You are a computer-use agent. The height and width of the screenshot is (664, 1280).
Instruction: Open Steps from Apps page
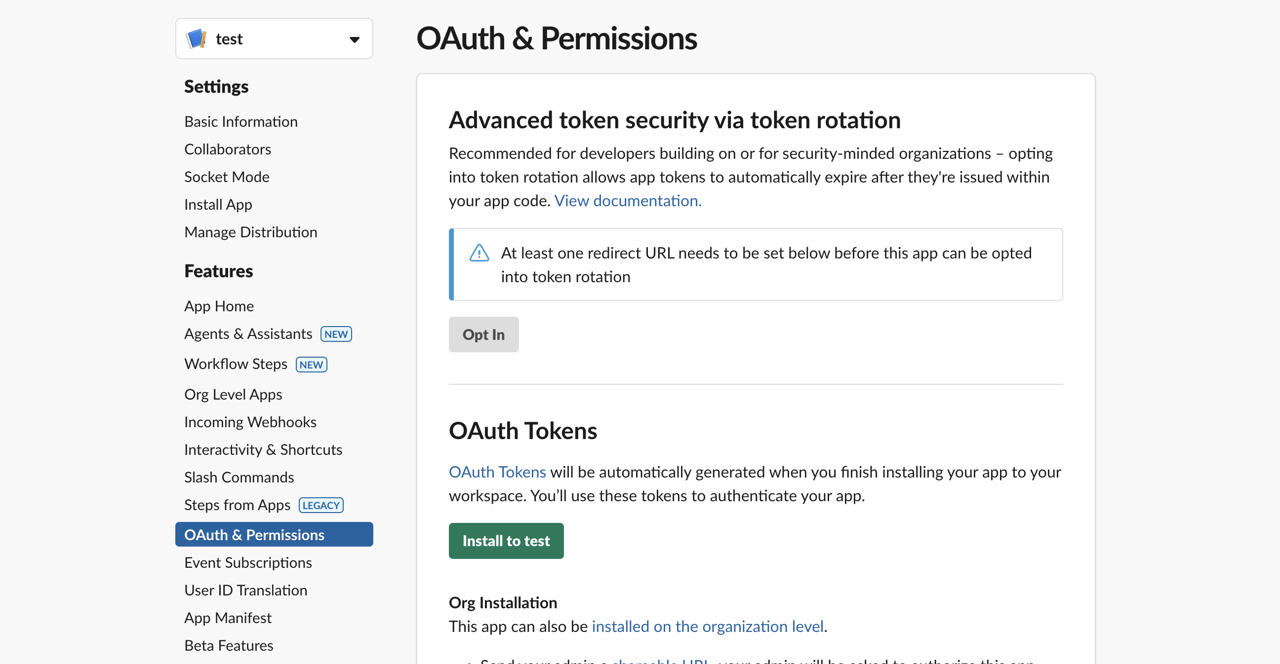pyautogui.click(x=237, y=505)
